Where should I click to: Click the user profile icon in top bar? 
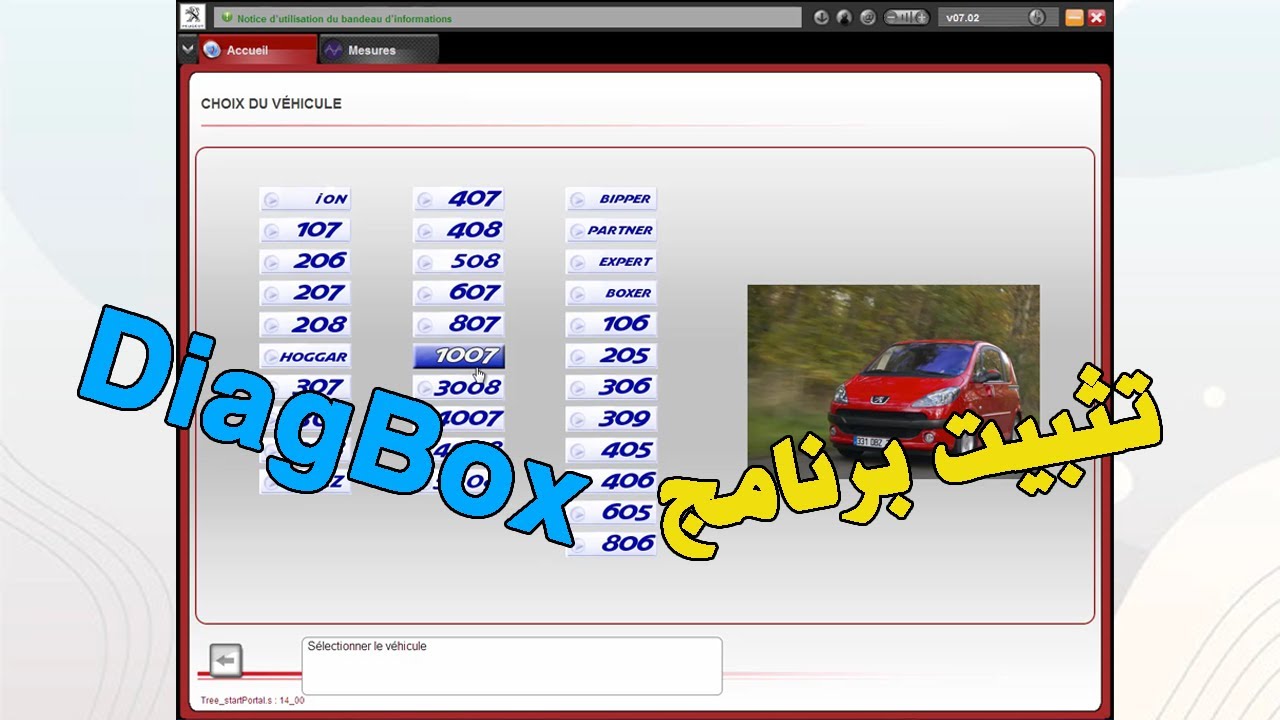tap(844, 17)
